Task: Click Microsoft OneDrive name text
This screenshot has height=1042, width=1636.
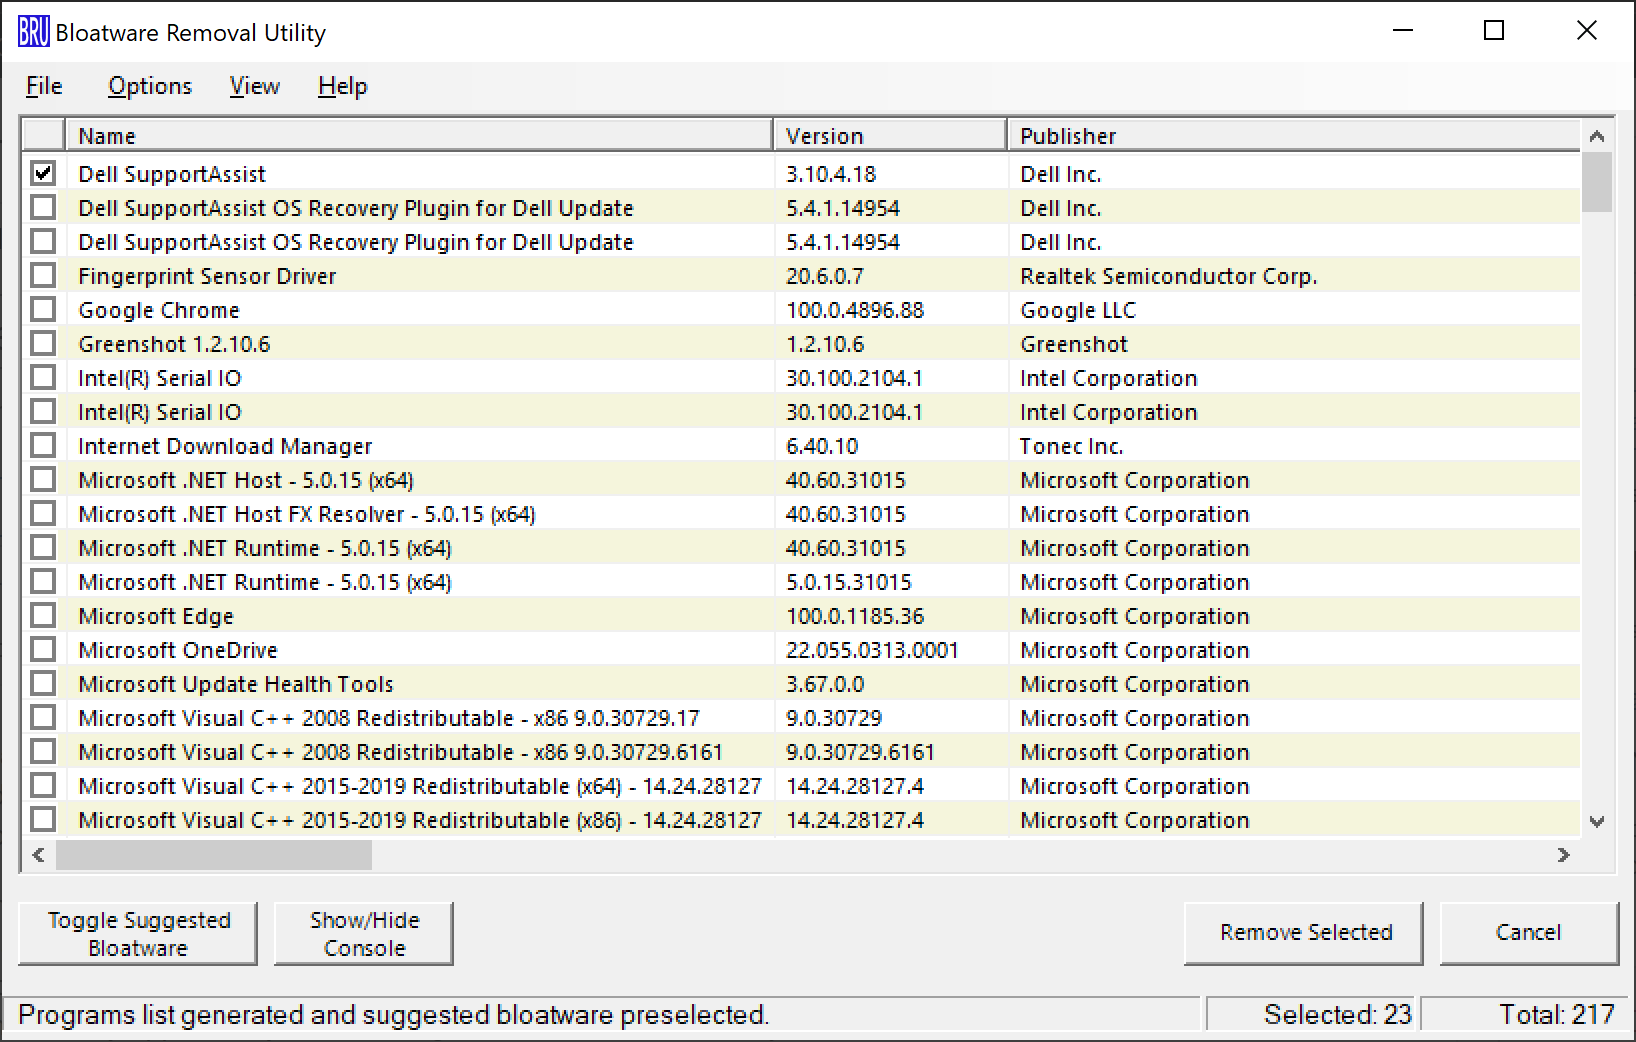Action: (x=178, y=650)
